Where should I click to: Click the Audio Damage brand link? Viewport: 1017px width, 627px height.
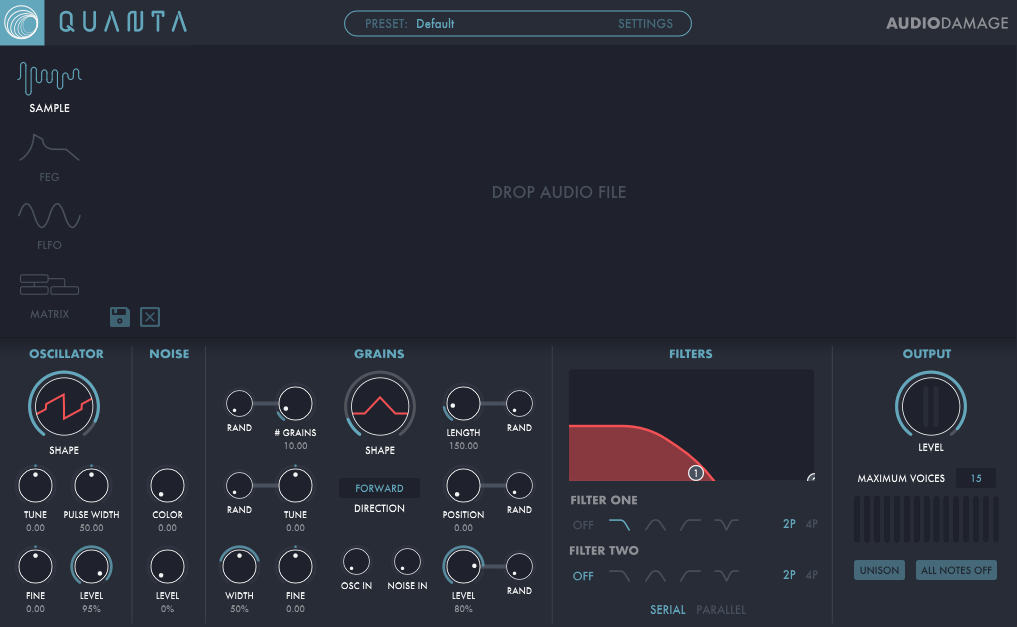[947, 23]
